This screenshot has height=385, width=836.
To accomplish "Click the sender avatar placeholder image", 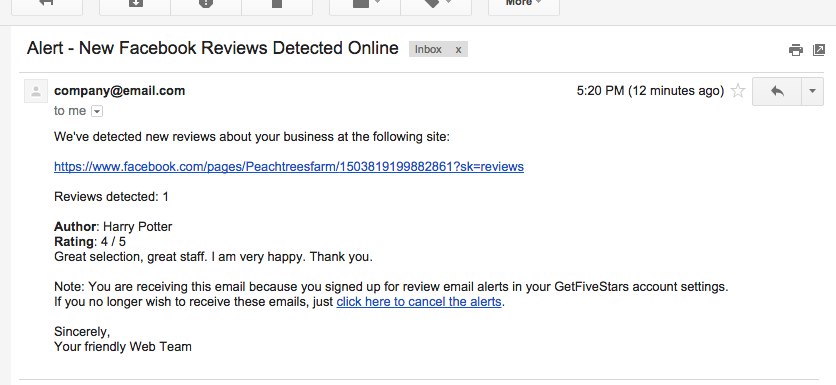I will point(36,91).
